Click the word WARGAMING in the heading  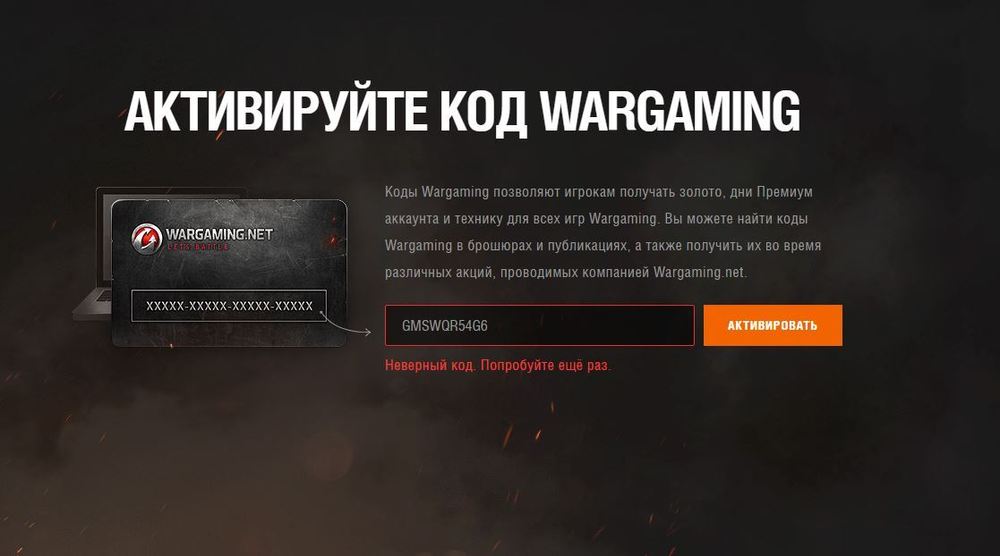pyautogui.click(x=670, y=111)
